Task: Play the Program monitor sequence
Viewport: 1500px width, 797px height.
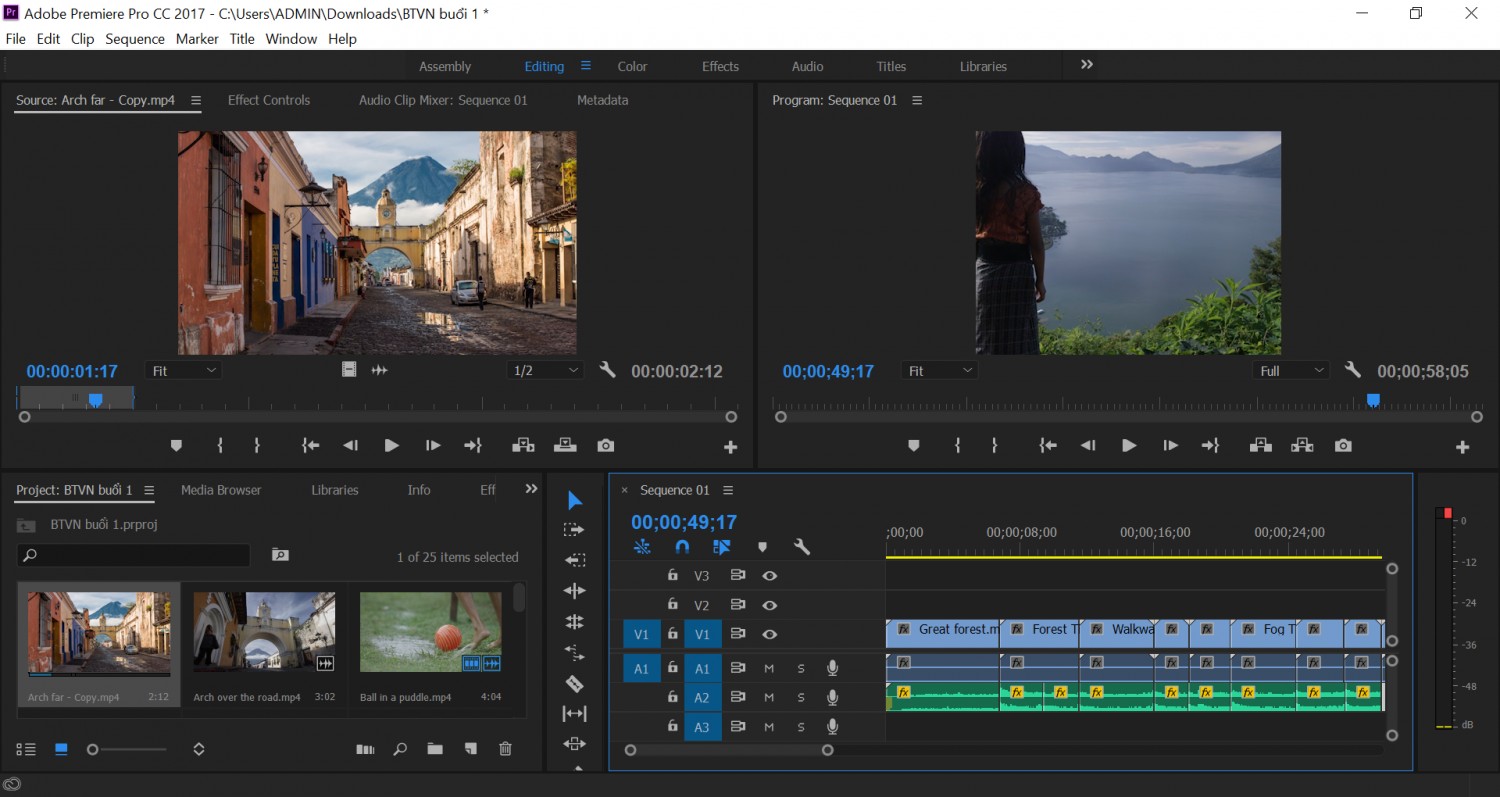Action: coord(1129,445)
